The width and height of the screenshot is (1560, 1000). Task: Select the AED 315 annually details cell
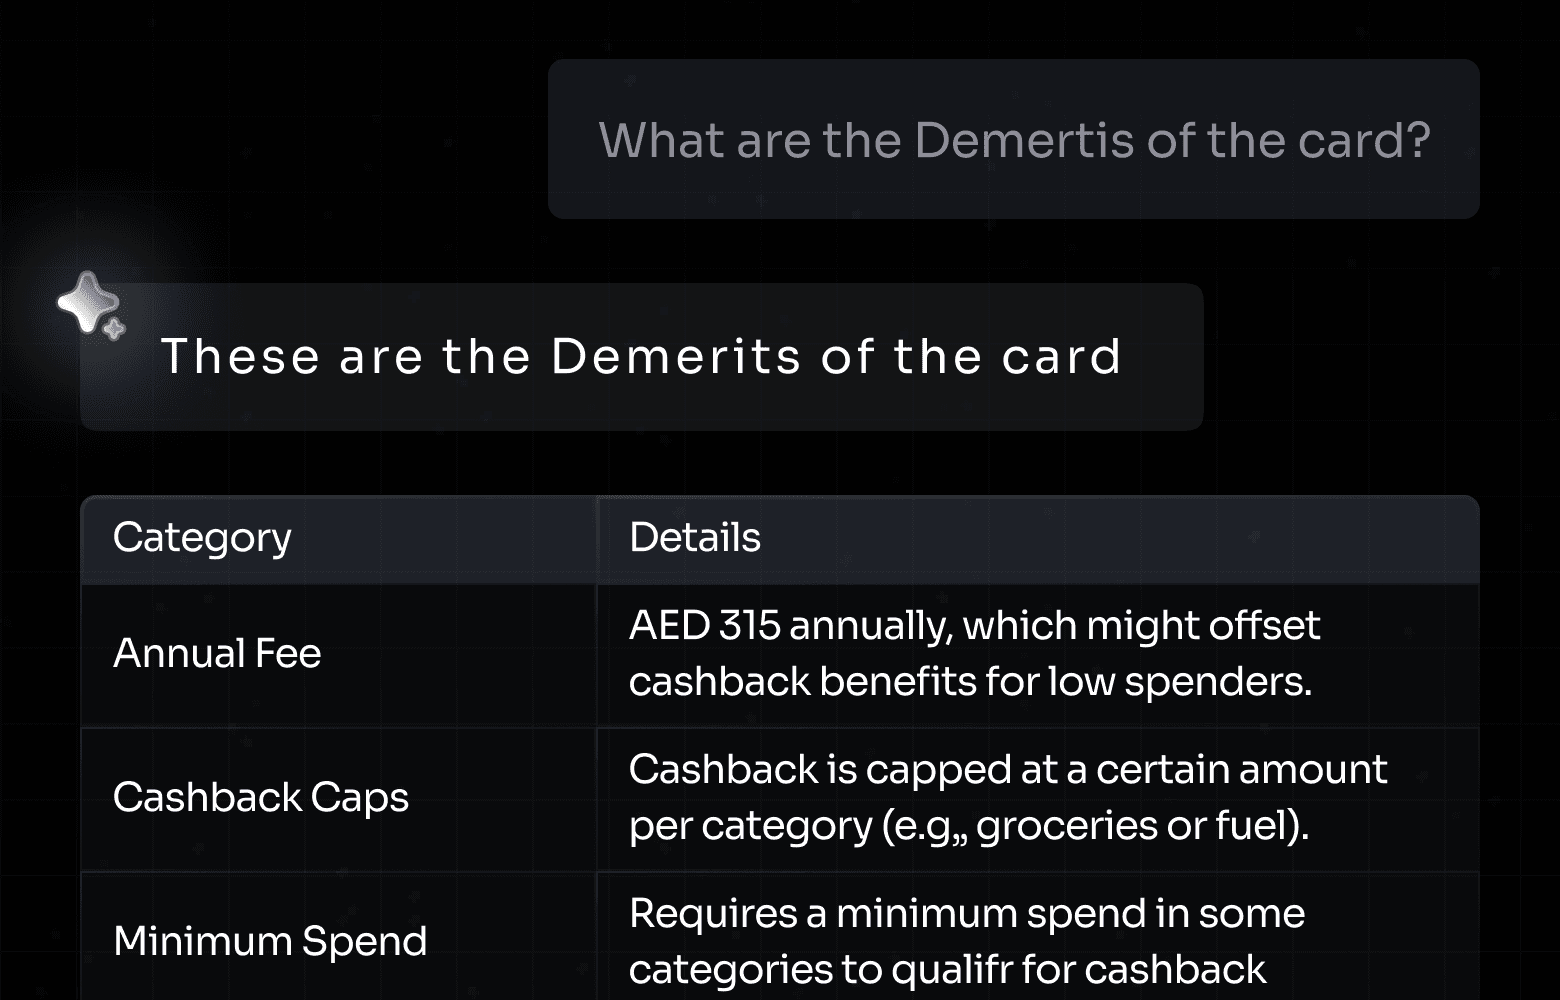point(974,653)
